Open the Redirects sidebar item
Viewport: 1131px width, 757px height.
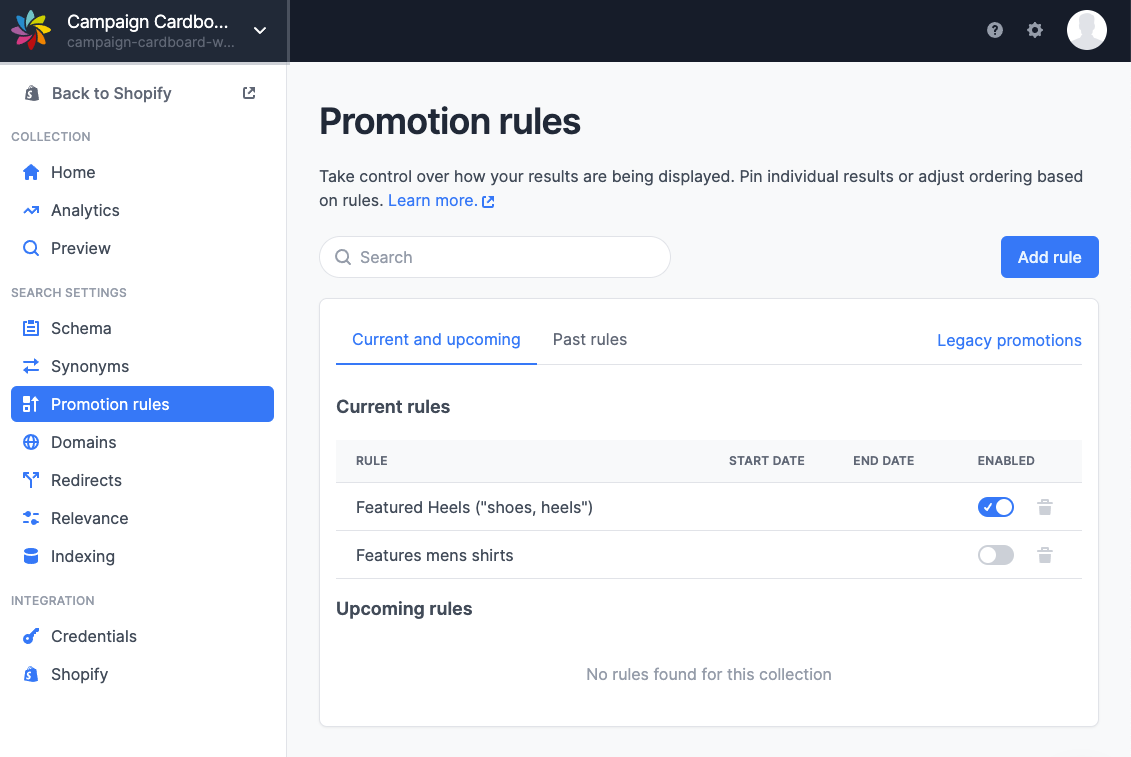tap(142, 481)
